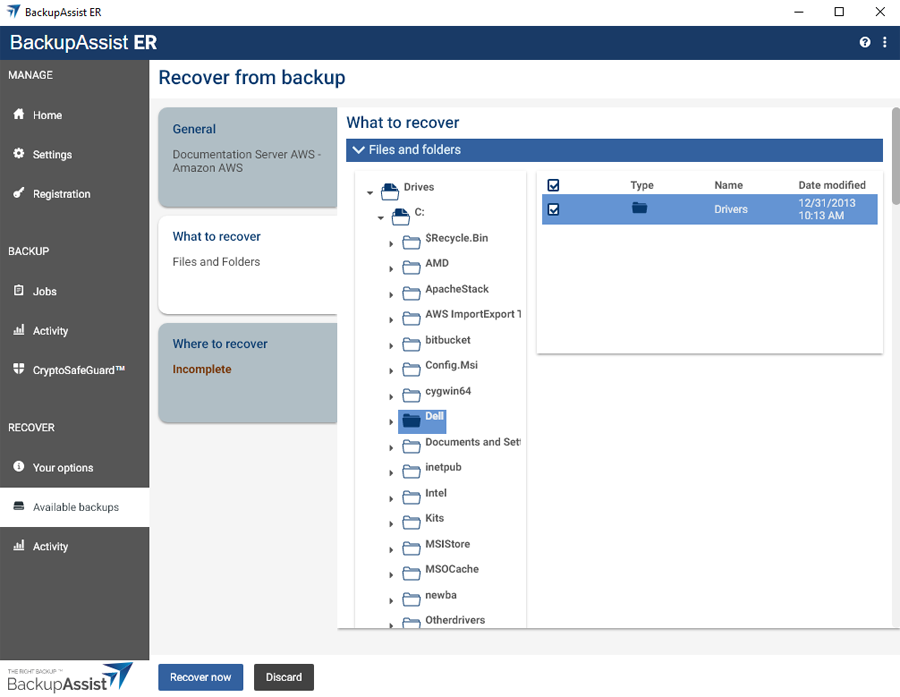This screenshot has width=900, height=697.
Task: Collapse the Drives tree node
Action: [x=370, y=193]
